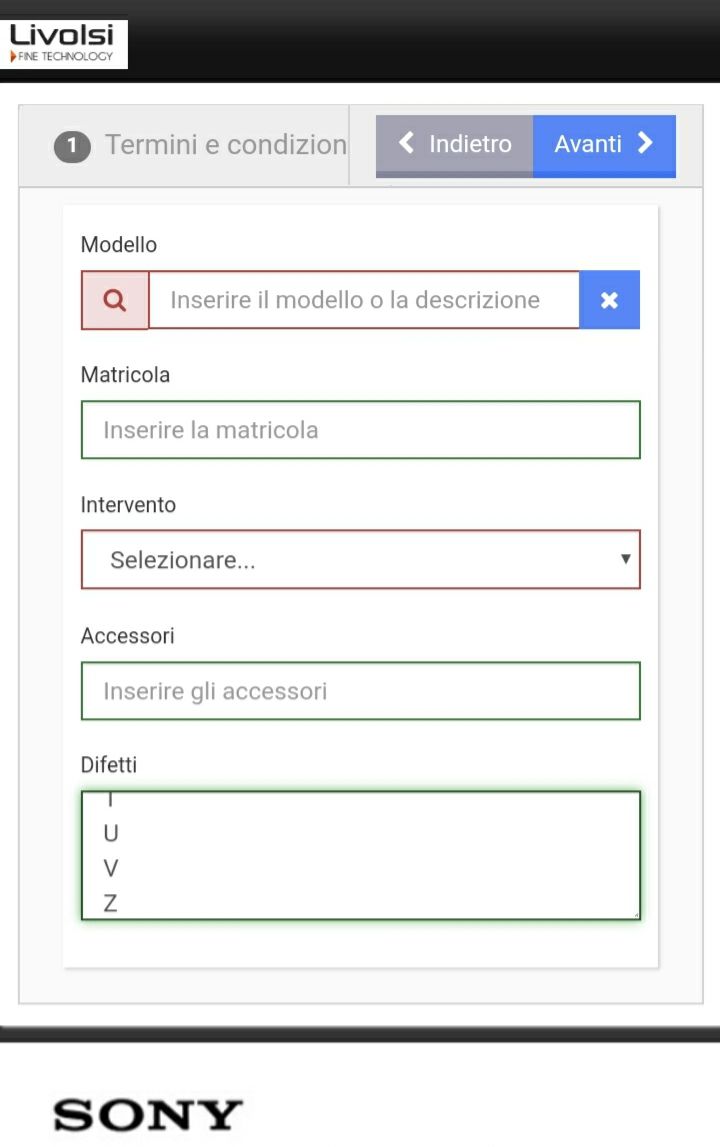Open the Termini e condizioni tab
This screenshot has height=1147, width=720.
click(x=225, y=145)
